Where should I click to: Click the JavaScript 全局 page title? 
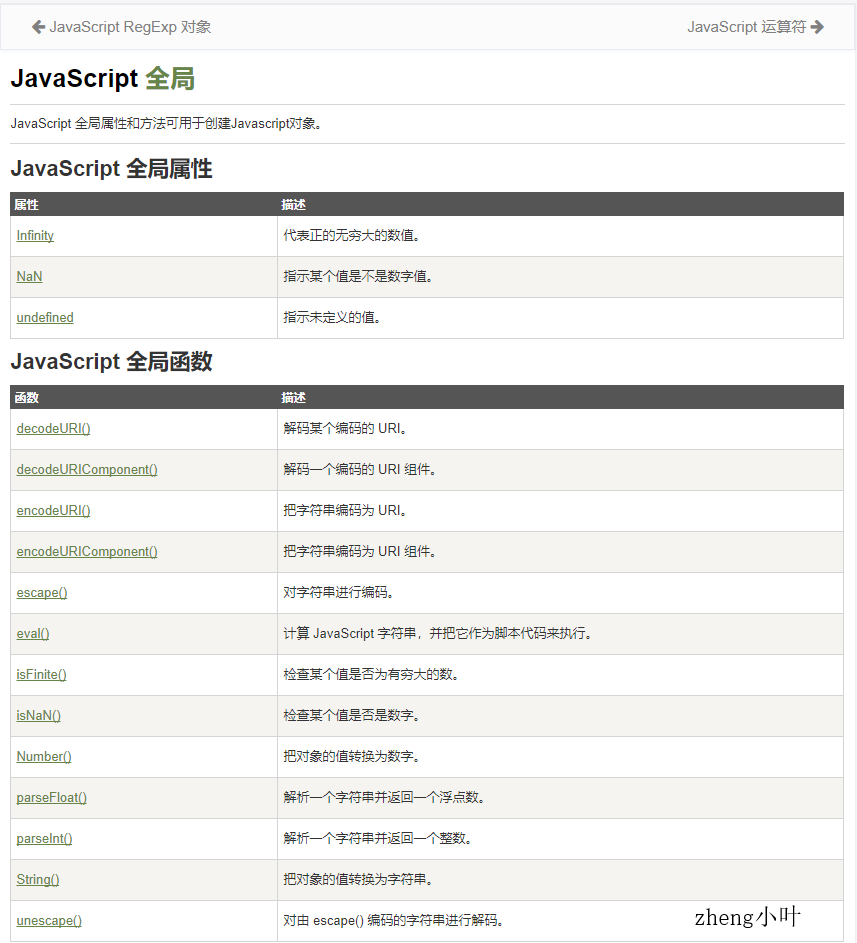coord(103,79)
